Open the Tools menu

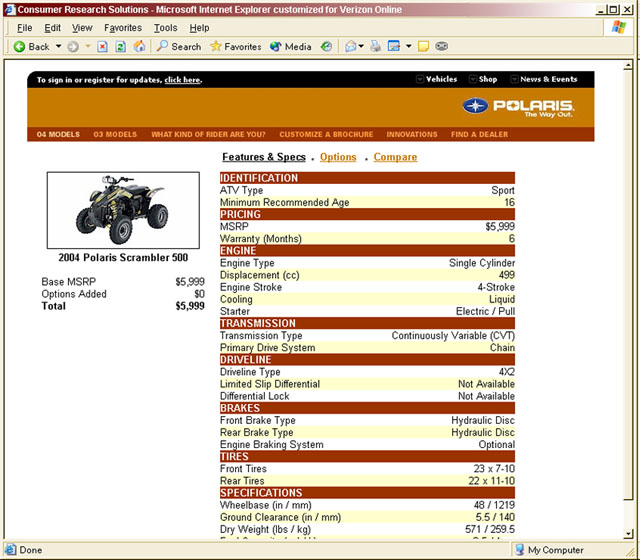point(165,28)
